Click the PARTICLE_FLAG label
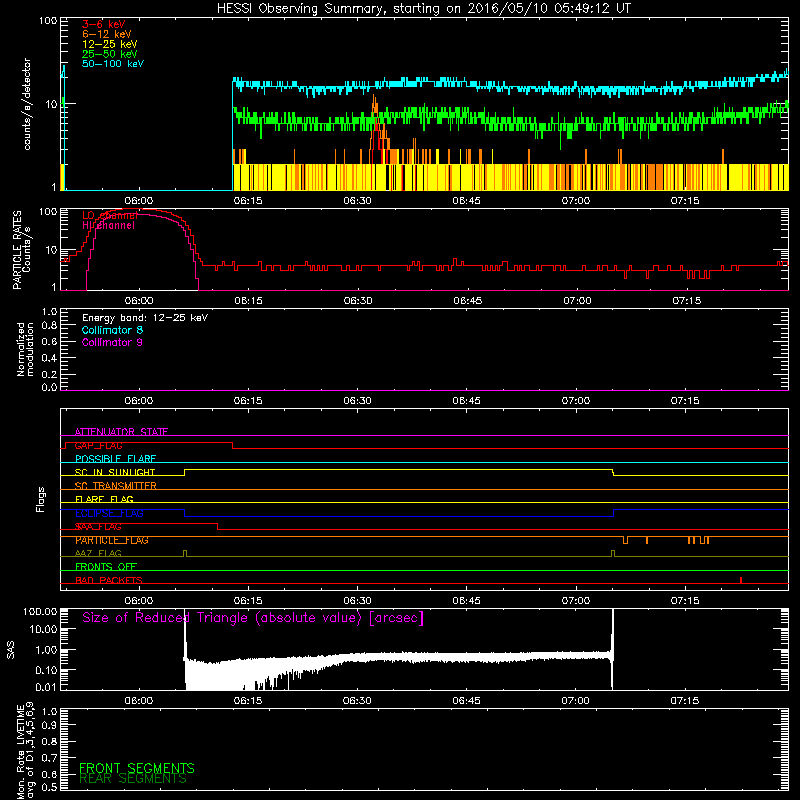The width and height of the screenshot is (800, 800). pyautogui.click(x=112, y=540)
